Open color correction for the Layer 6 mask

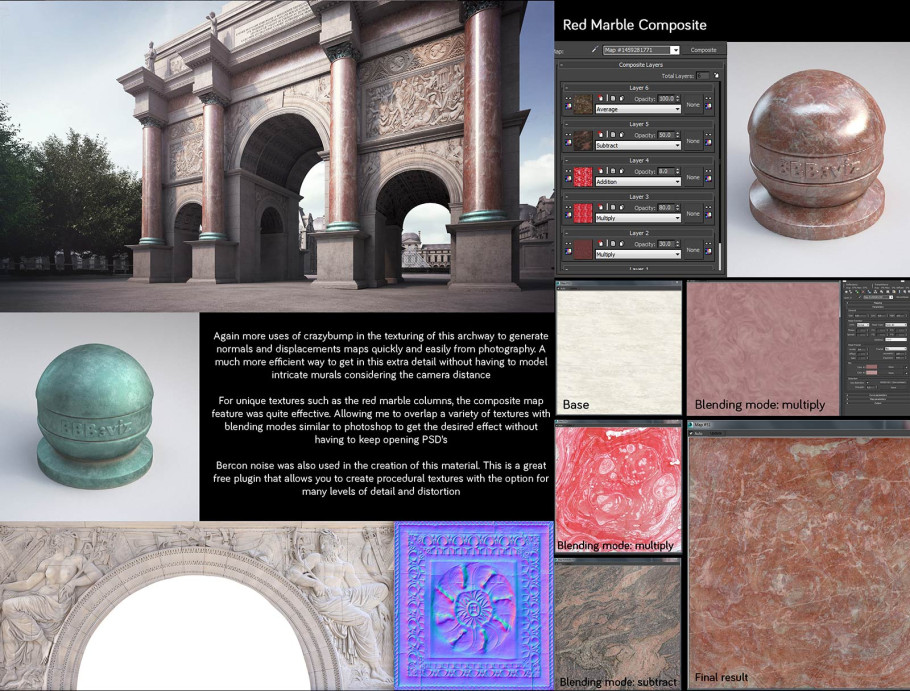point(709,106)
